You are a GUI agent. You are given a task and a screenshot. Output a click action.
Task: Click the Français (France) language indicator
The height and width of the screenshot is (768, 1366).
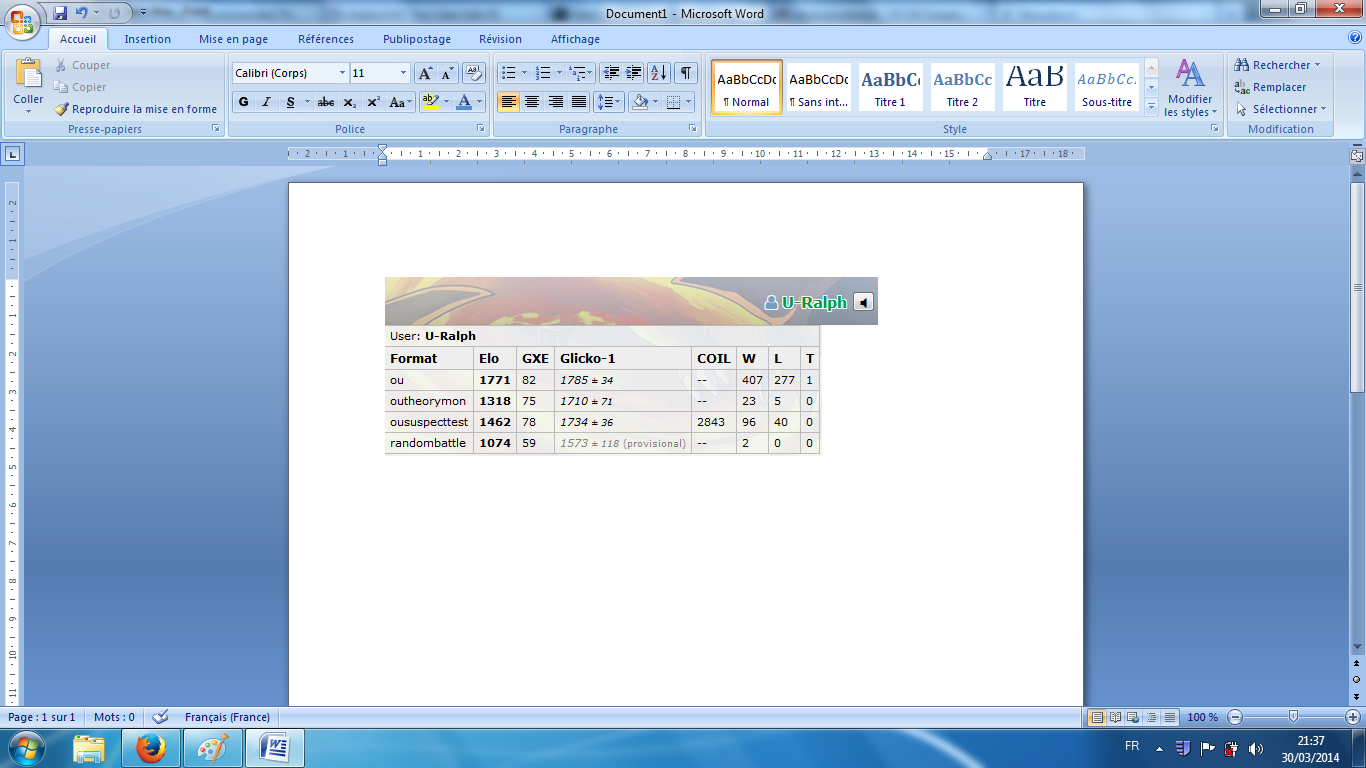pos(227,717)
